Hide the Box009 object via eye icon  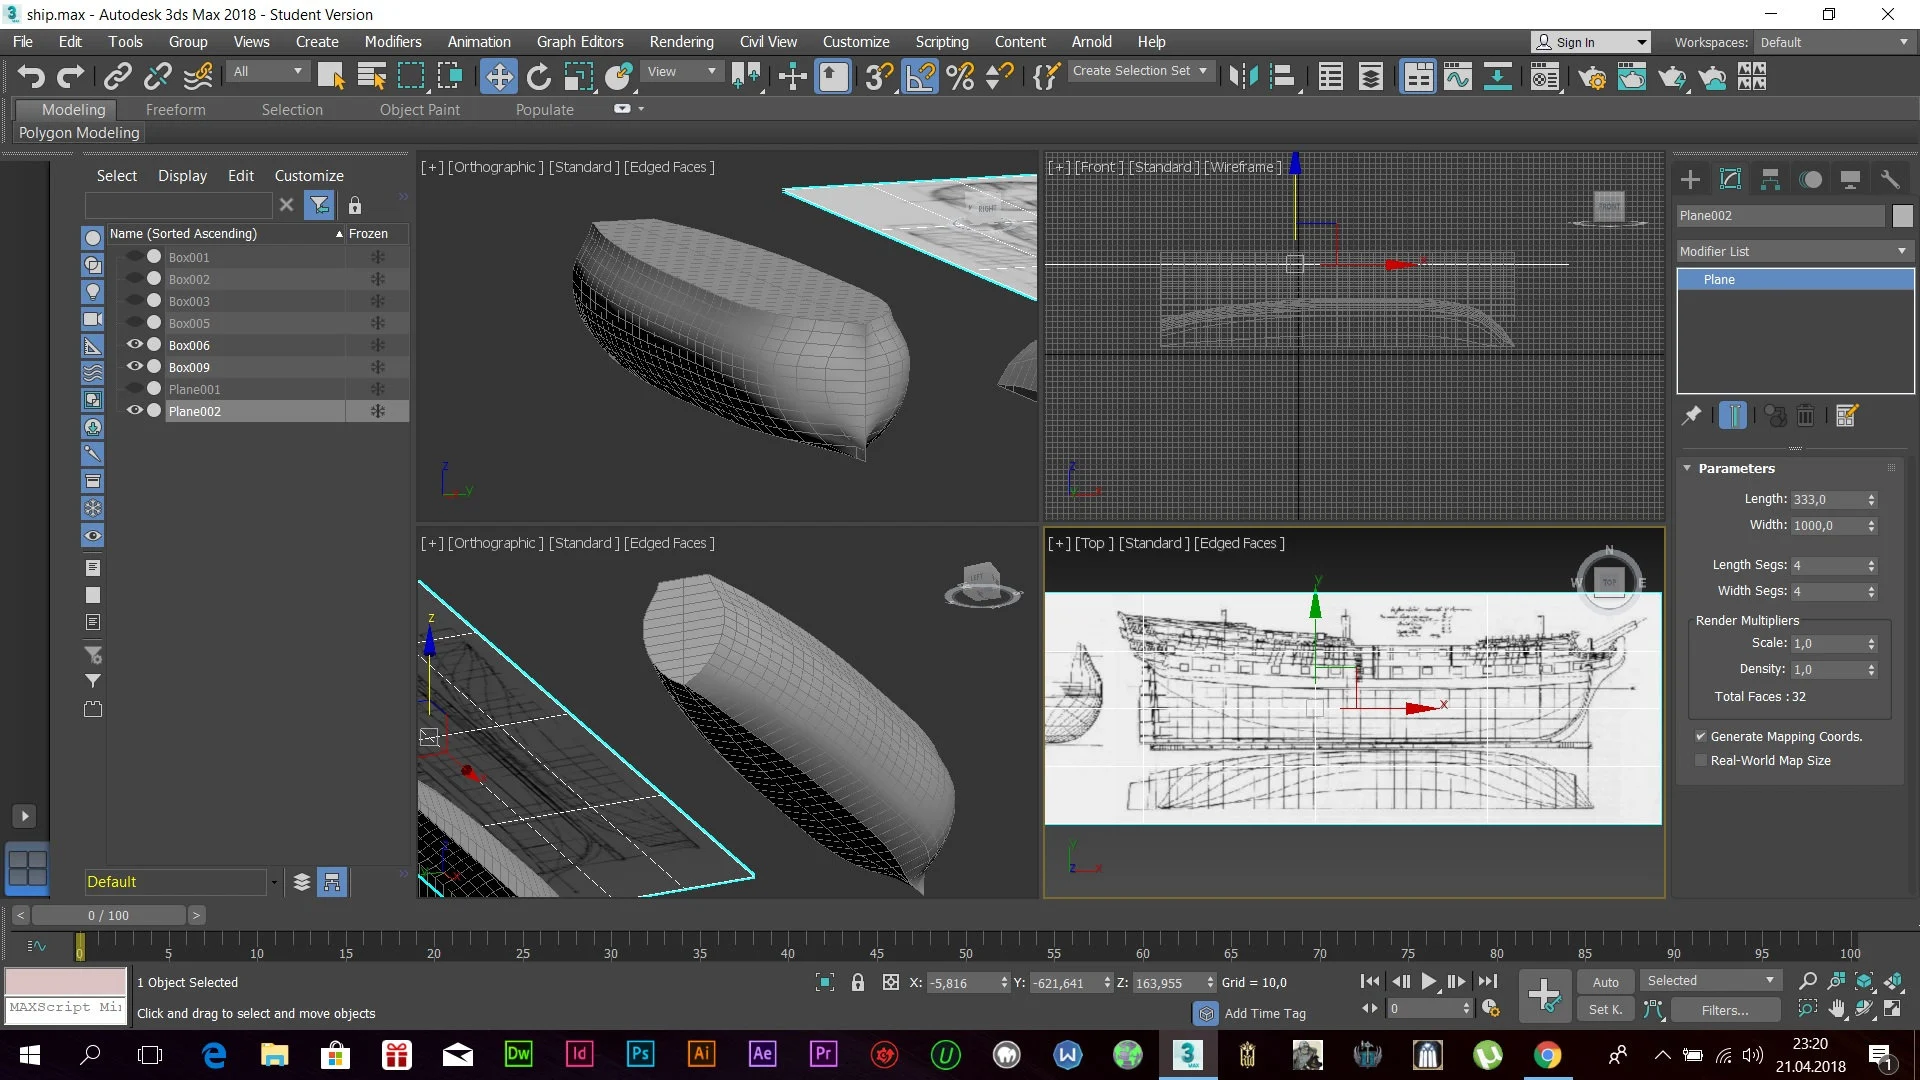click(134, 366)
